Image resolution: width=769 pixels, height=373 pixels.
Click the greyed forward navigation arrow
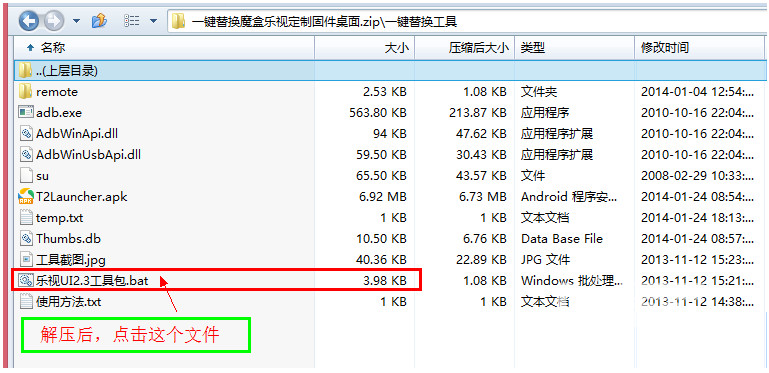[54, 21]
